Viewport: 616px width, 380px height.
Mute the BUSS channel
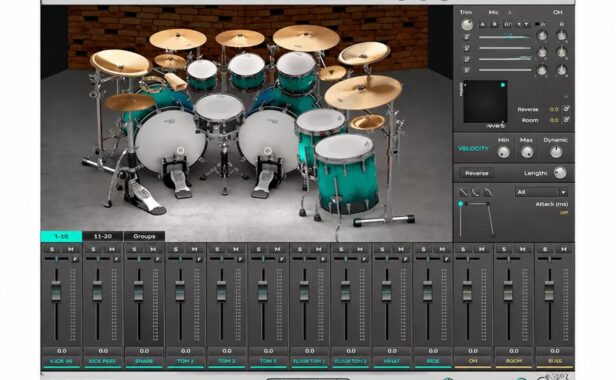click(x=564, y=249)
